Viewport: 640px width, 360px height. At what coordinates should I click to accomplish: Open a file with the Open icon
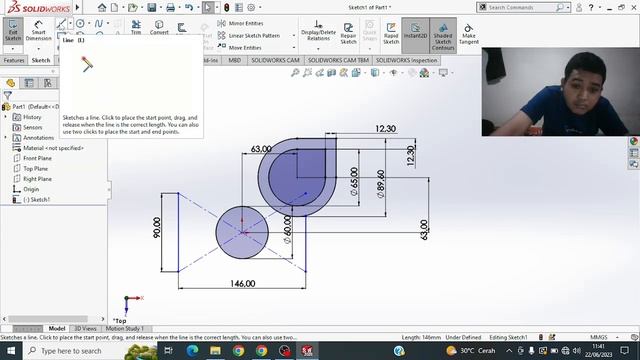coord(132,7)
